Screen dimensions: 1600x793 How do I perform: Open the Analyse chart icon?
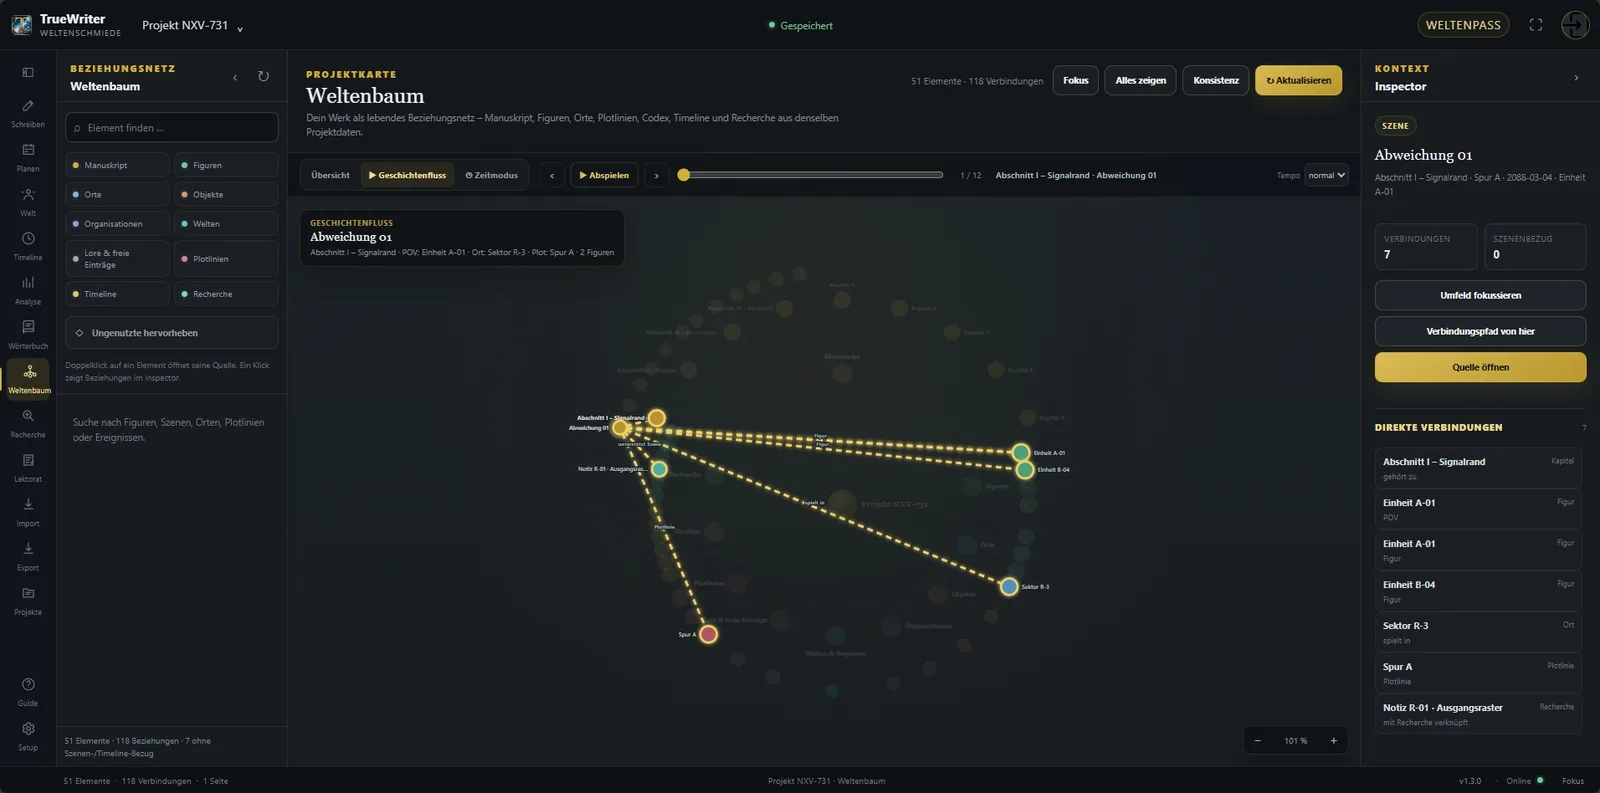click(28, 282)
